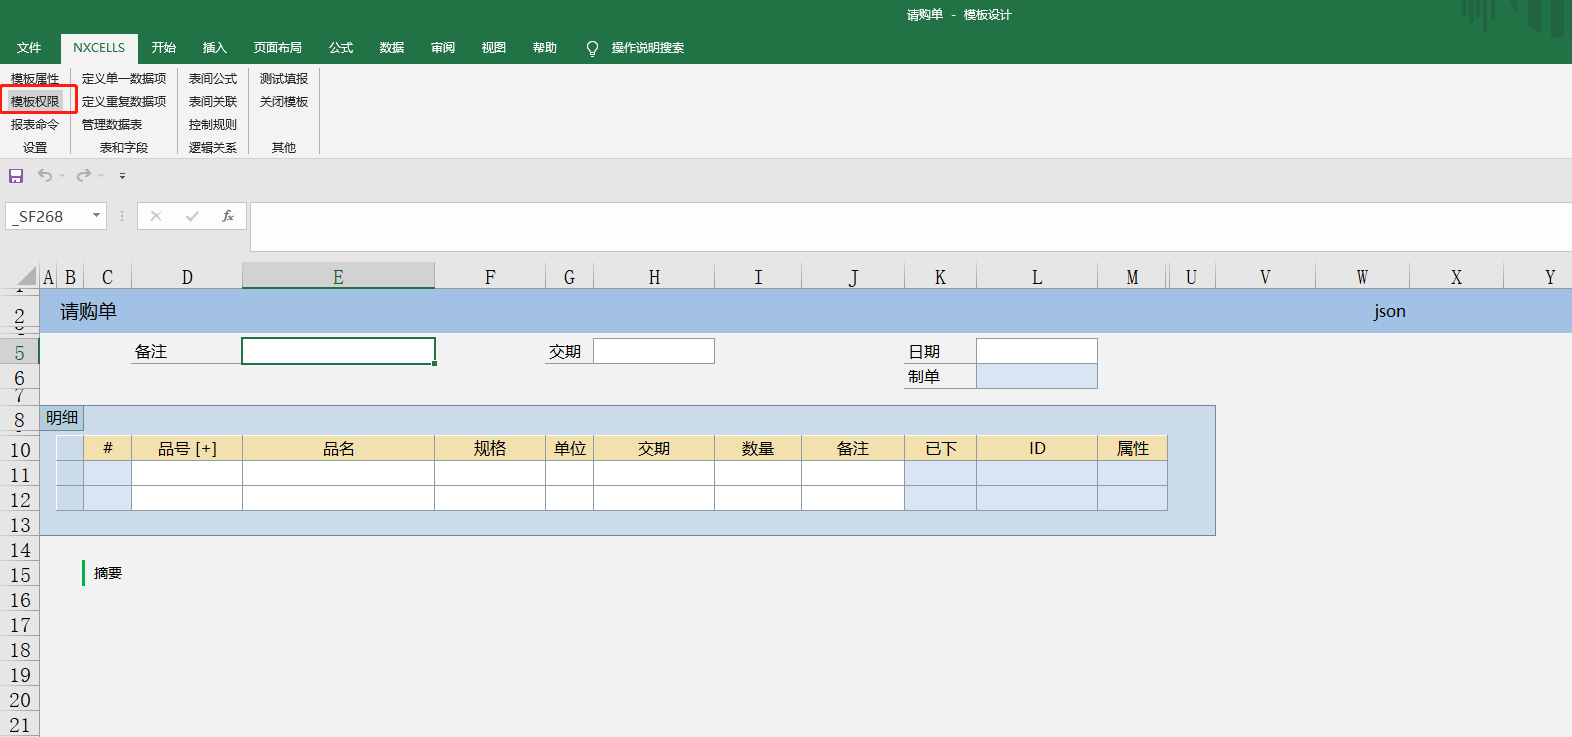Open Customize Quick Access Toolbar dropdown
The width and height of the screenshot is (1572, 737).
tap(122, 176)
